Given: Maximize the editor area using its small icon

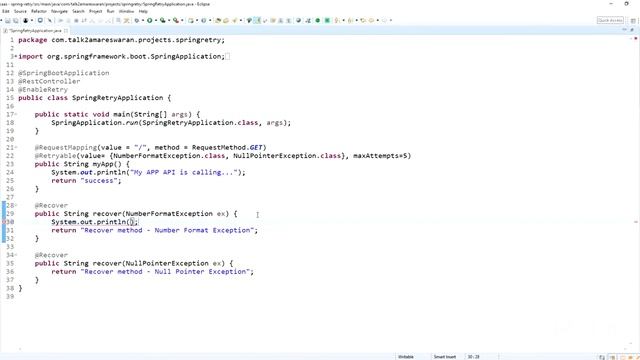Looking at the screenshot, I should pos(632,30).
